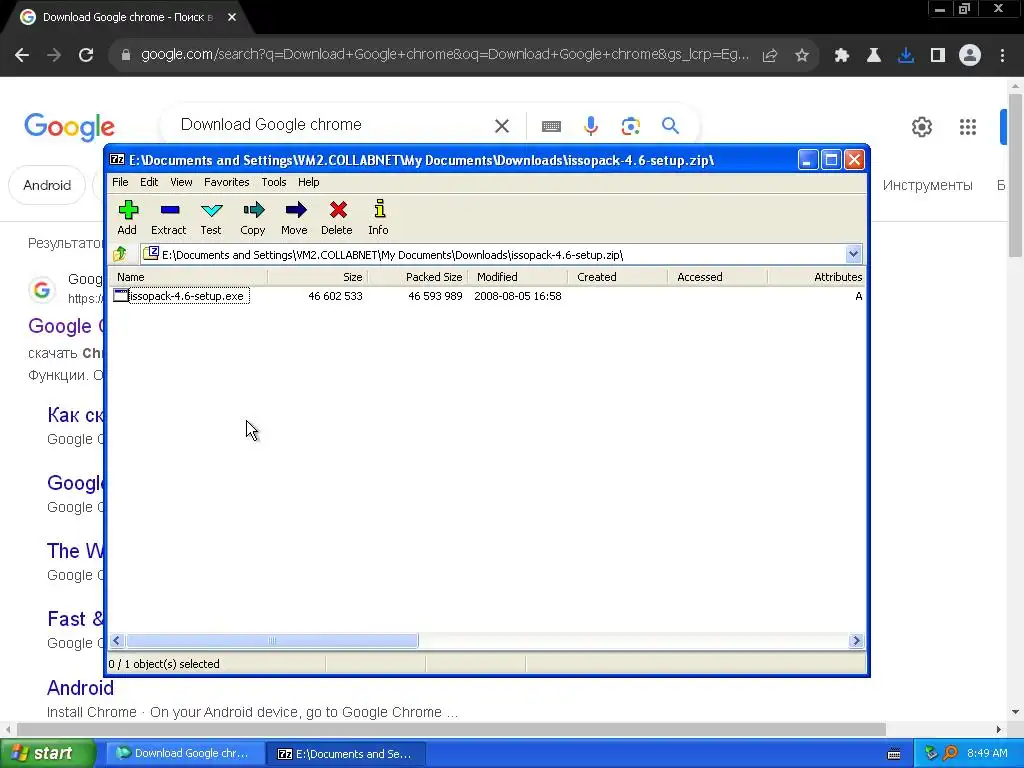The width and height of the screenshot is (1024, 768).
Task: Choose the Move toolbar icon
Action: coord(295,217)
